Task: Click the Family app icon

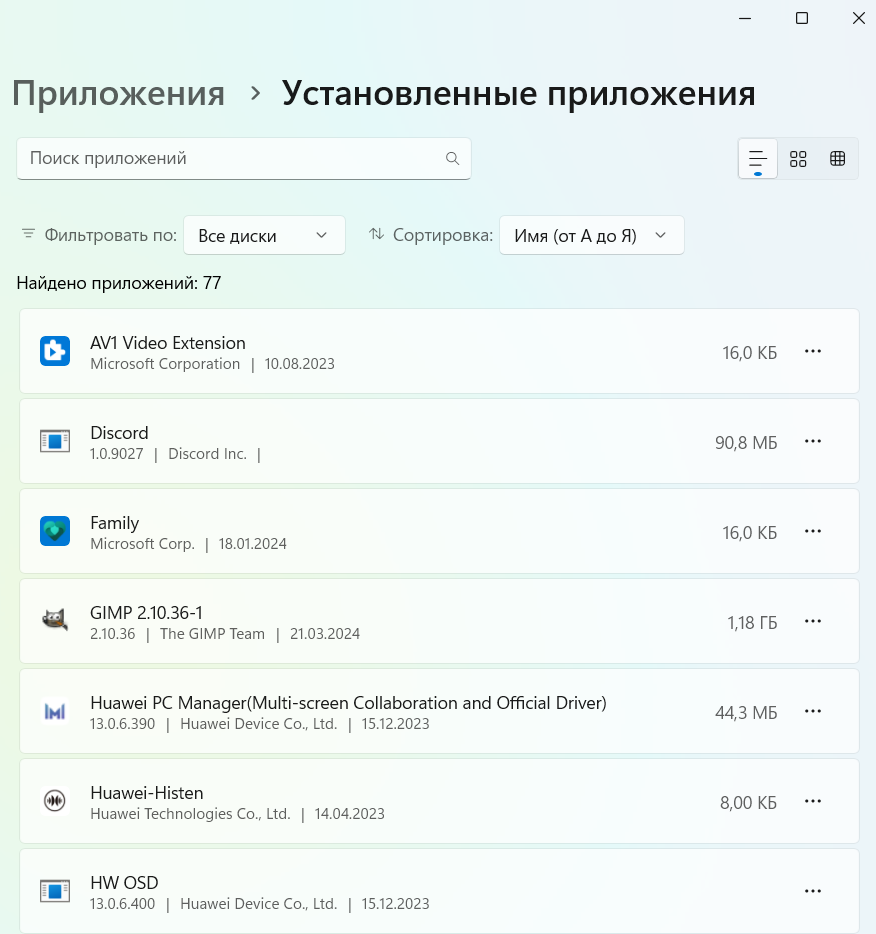Action: (55, 531)
